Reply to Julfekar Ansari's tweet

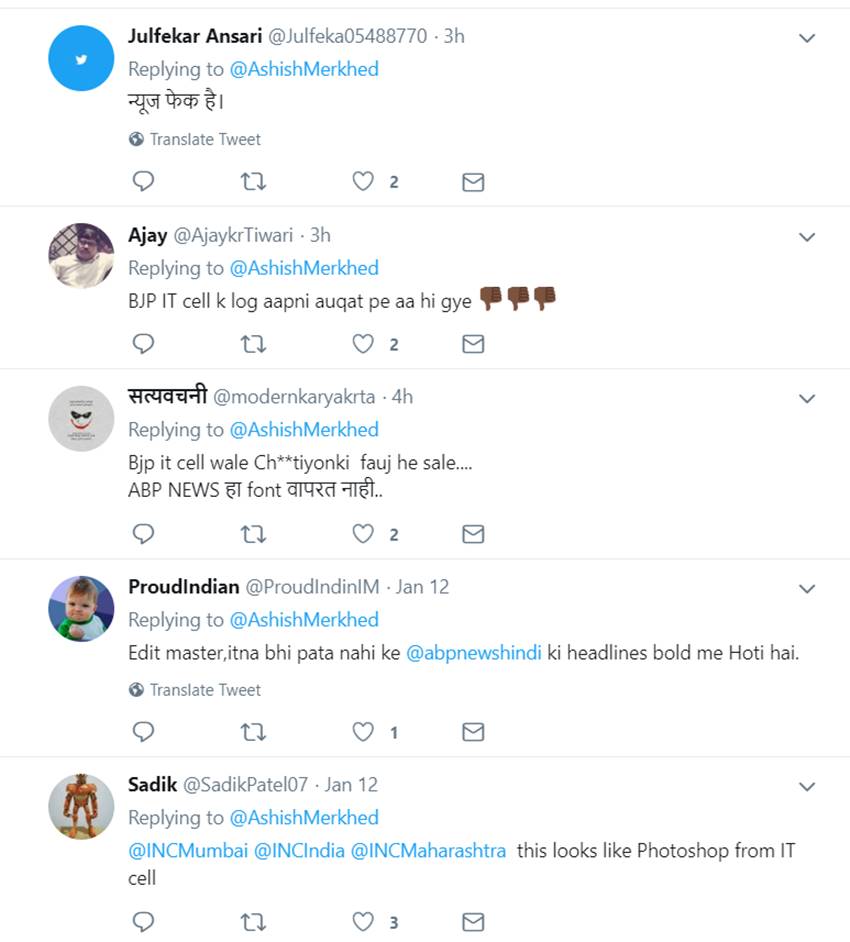[143, 181]
